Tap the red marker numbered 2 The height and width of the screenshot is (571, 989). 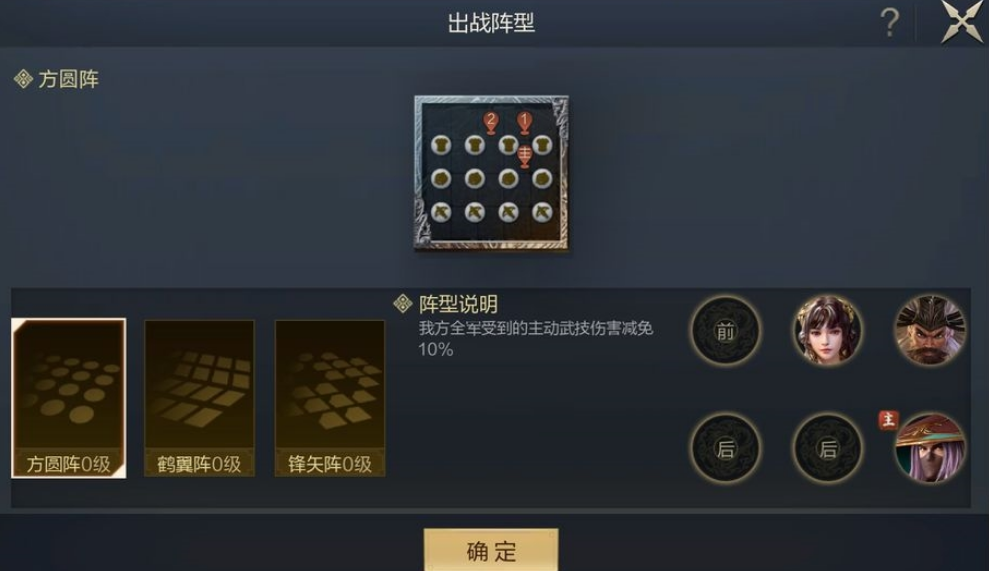click(491, 122)
